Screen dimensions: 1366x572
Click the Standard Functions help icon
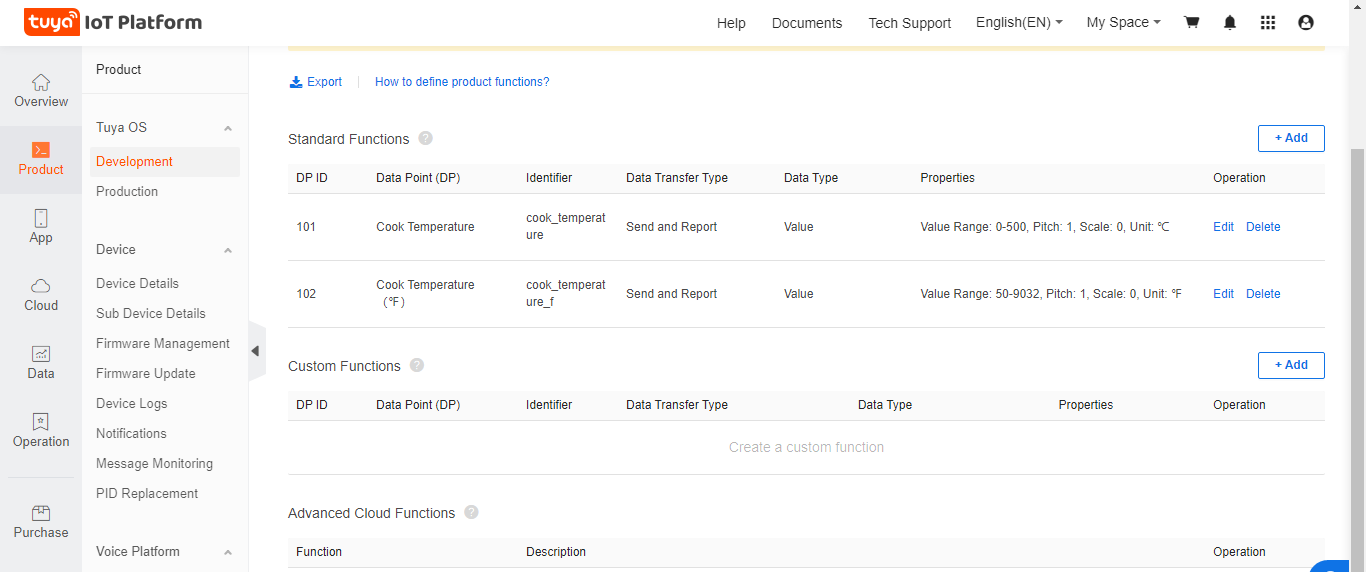426,138
